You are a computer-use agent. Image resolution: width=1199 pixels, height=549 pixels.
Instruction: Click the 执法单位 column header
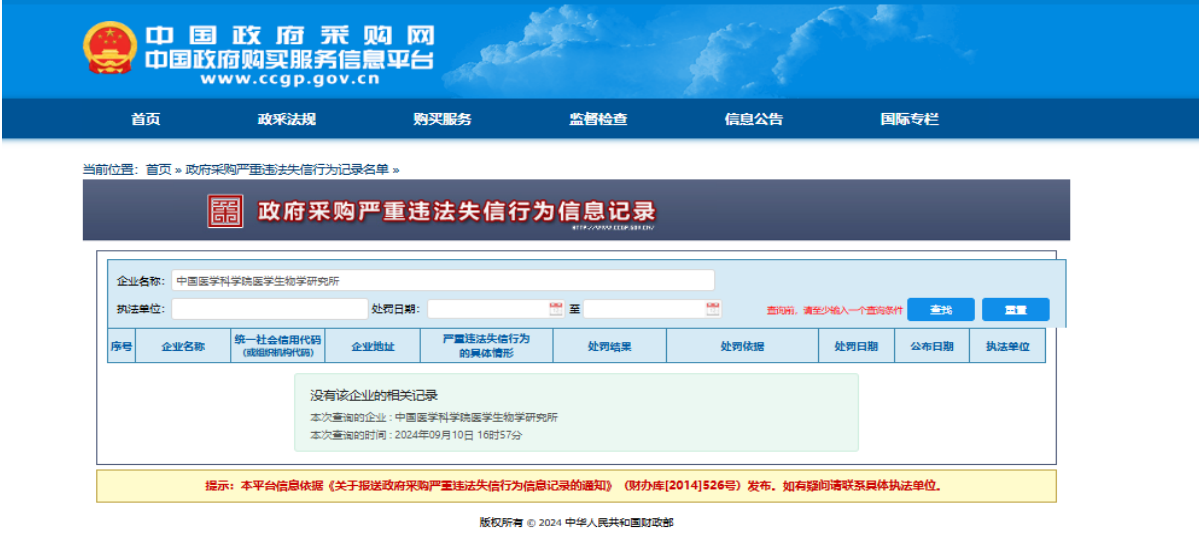coord(1008,346)
